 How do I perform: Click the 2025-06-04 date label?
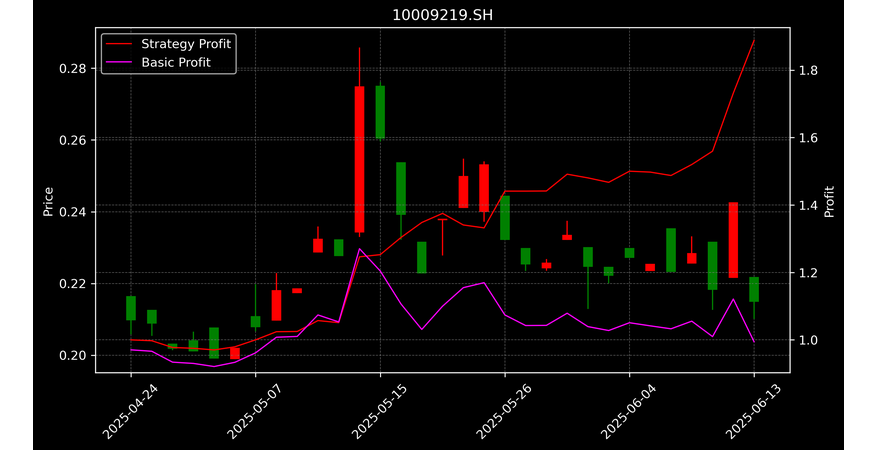[x=627, y=411]
